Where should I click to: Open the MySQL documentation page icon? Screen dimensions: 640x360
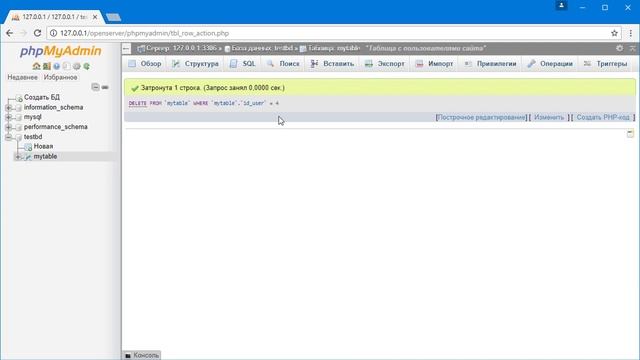tap(67, 66)
